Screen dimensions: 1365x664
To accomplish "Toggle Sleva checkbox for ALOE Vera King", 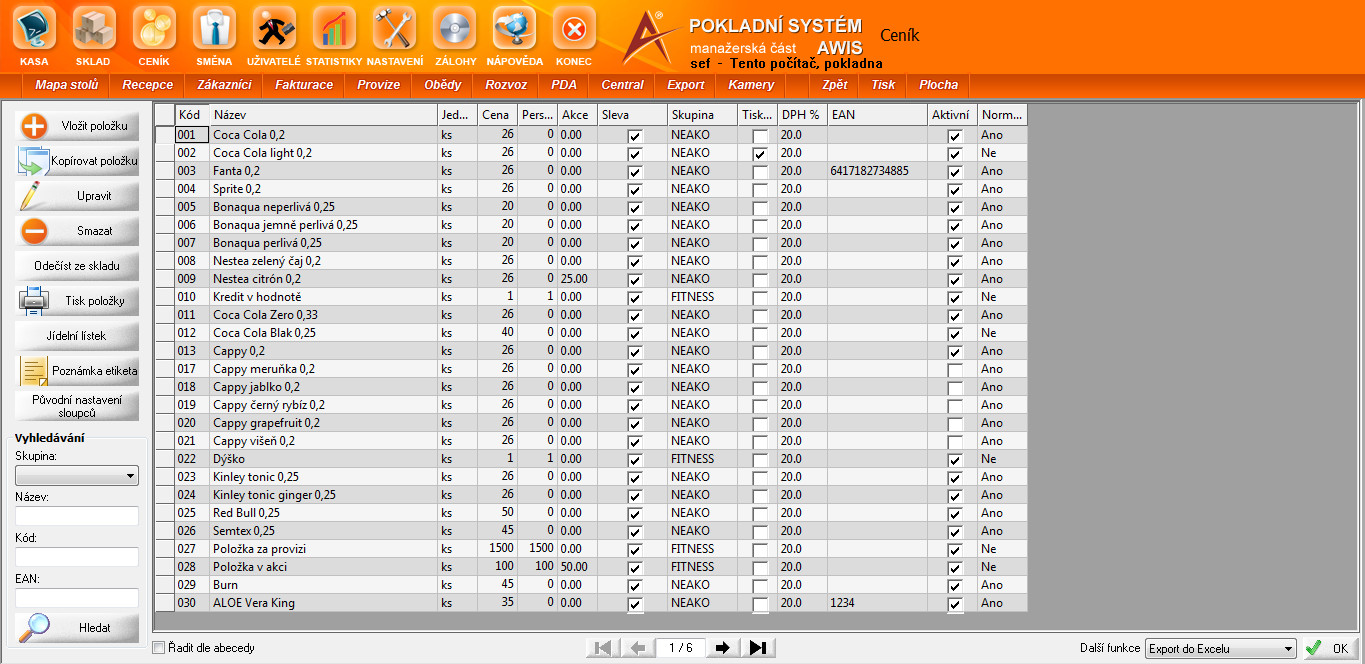I will pos(635,604).
